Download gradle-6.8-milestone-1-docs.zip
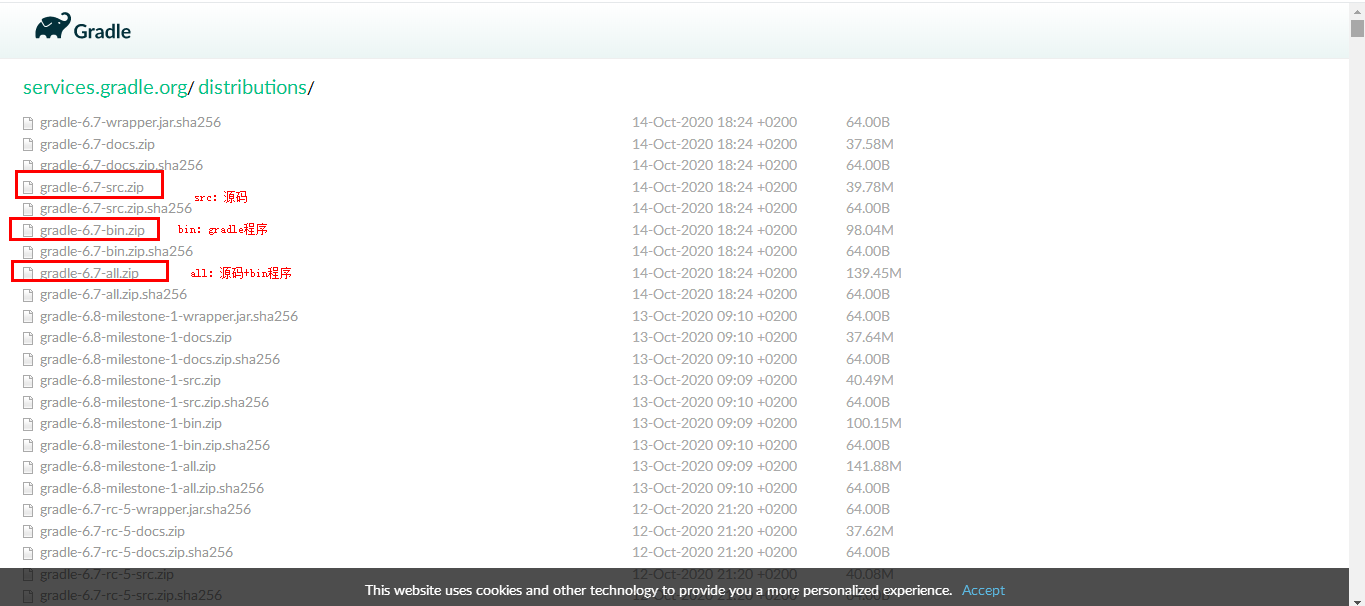Screen dimensions: 1365x606 (136, 337)
